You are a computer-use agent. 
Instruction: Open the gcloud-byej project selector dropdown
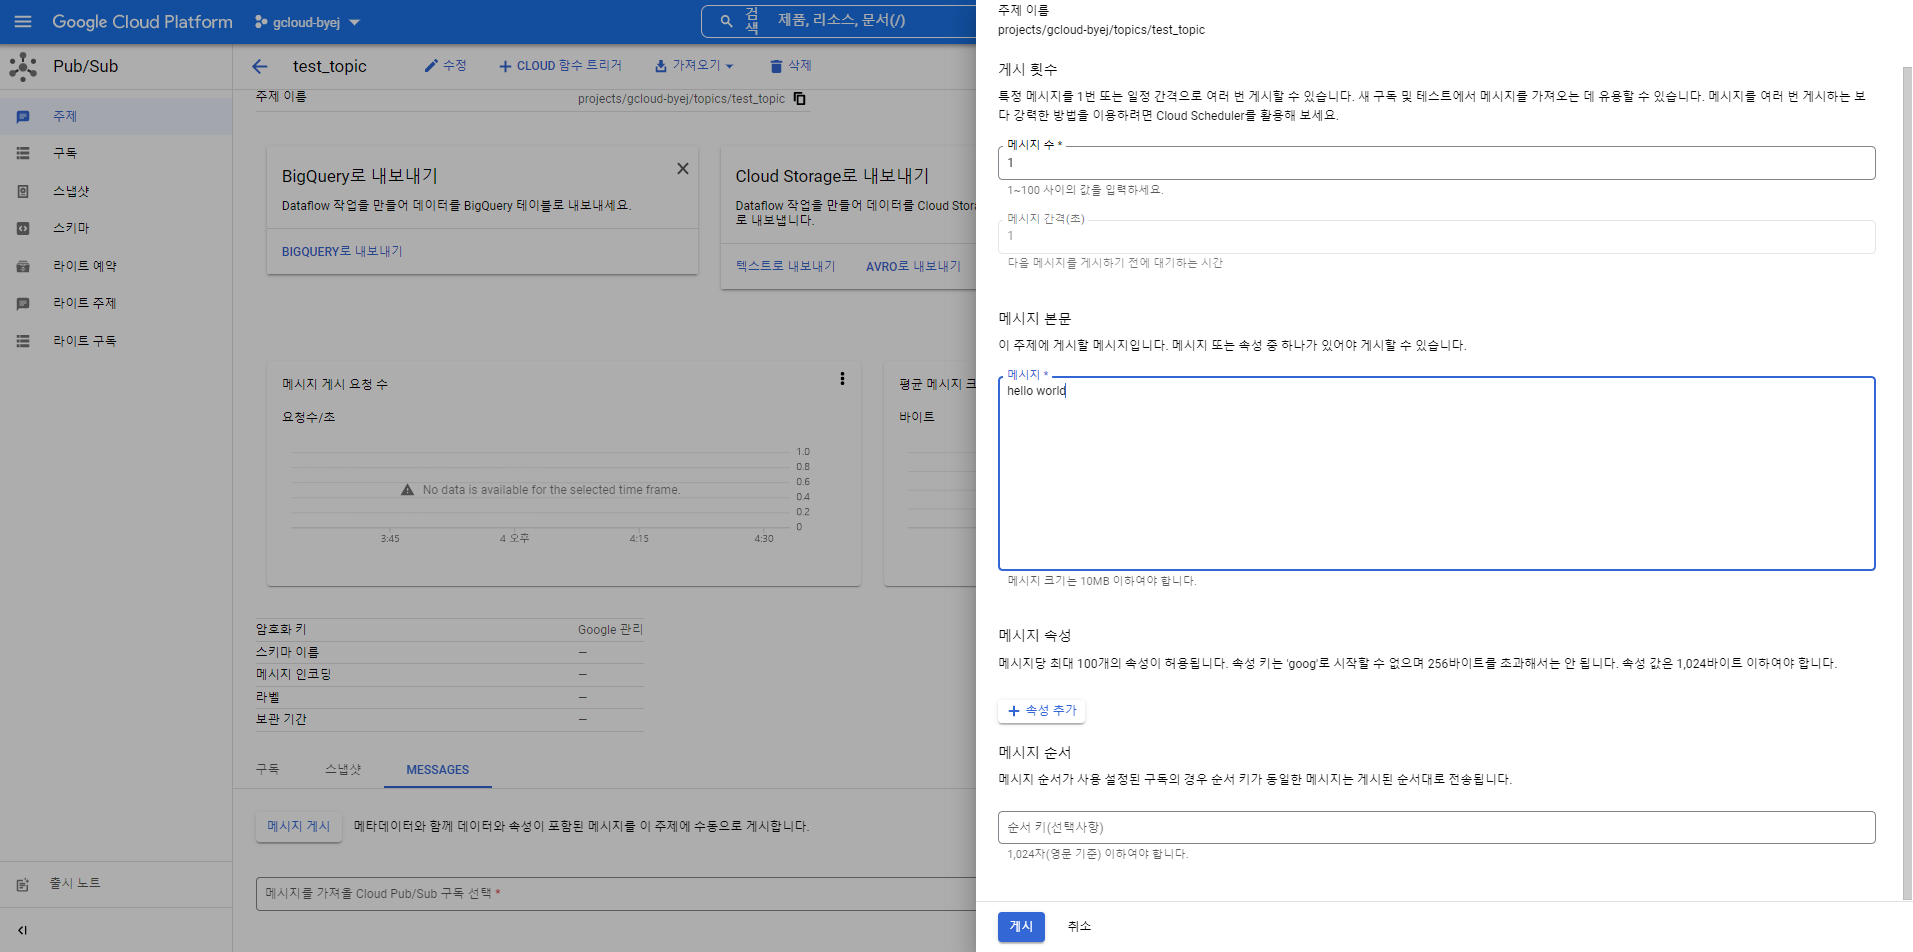[x=307, y=22]
